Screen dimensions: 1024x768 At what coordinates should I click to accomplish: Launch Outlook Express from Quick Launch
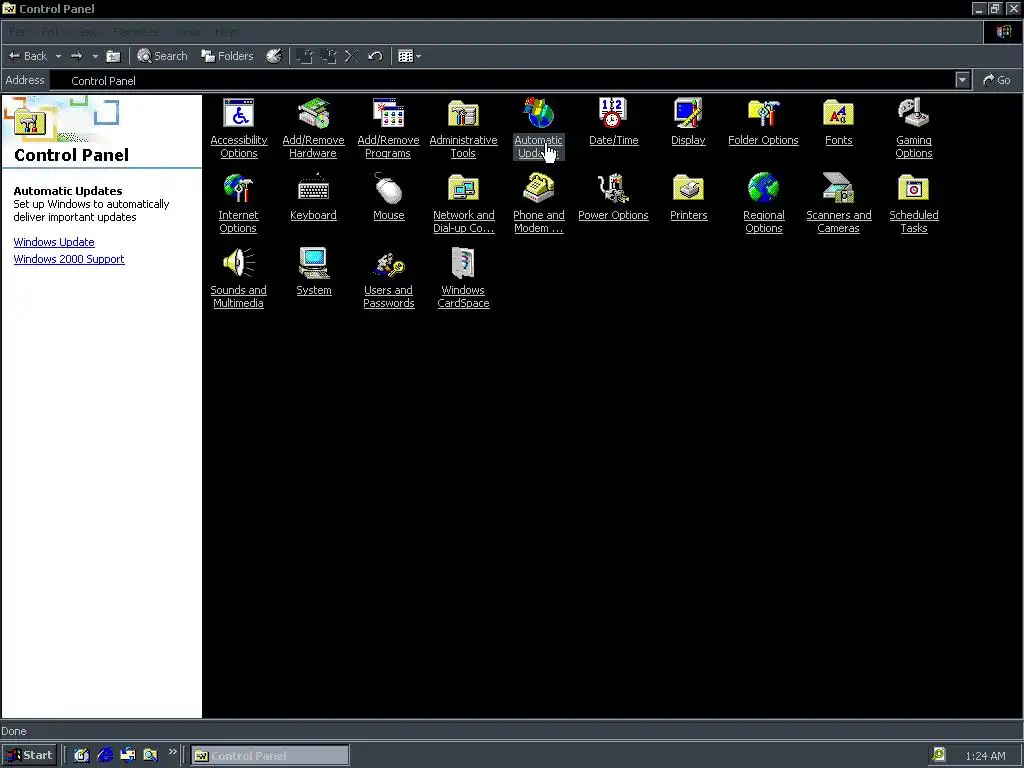coord(128,756)
